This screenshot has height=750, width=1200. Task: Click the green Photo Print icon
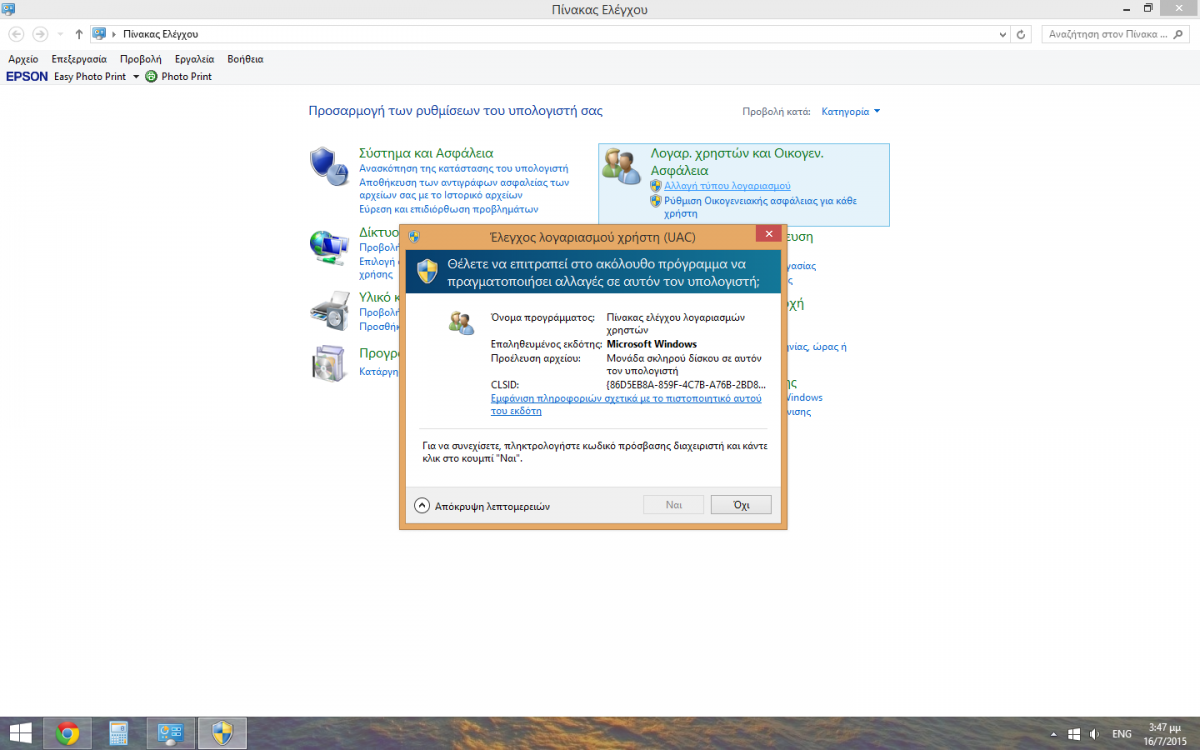151,76
